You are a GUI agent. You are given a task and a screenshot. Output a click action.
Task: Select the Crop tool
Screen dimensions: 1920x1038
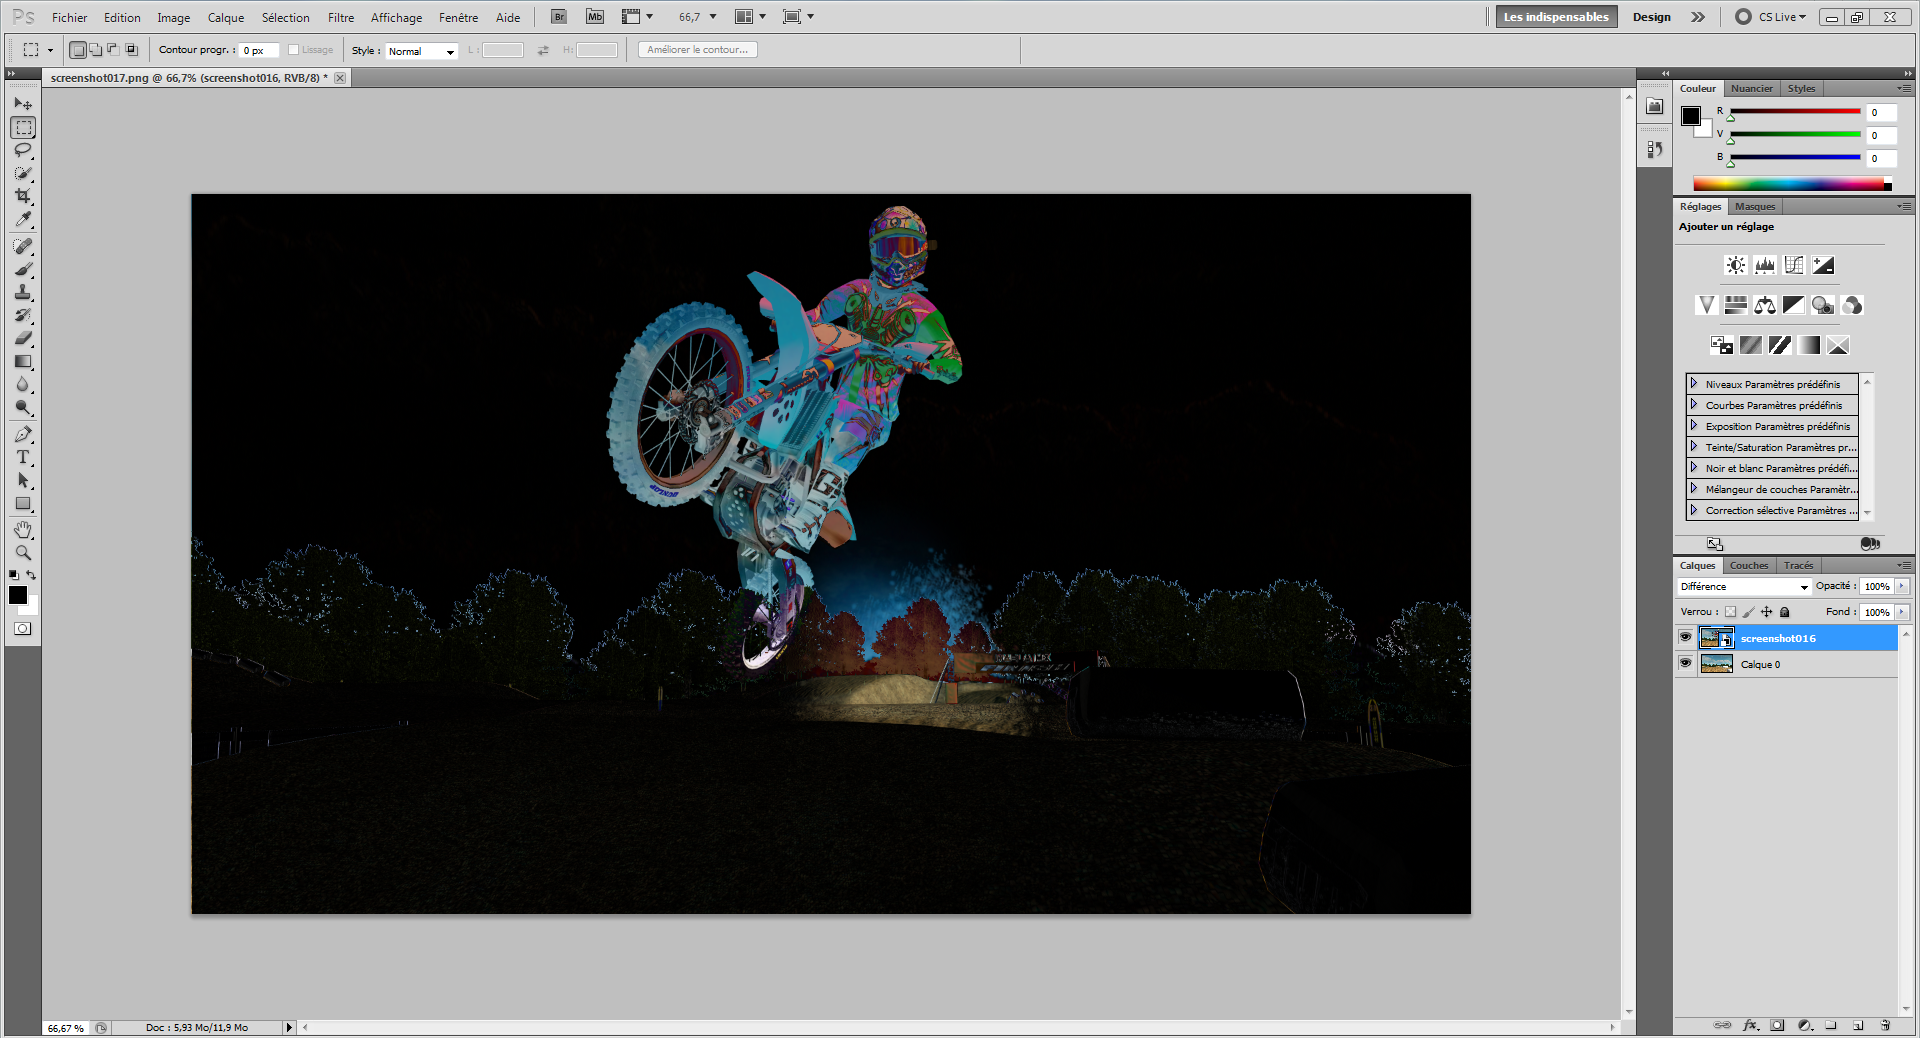tap(23, 196)
